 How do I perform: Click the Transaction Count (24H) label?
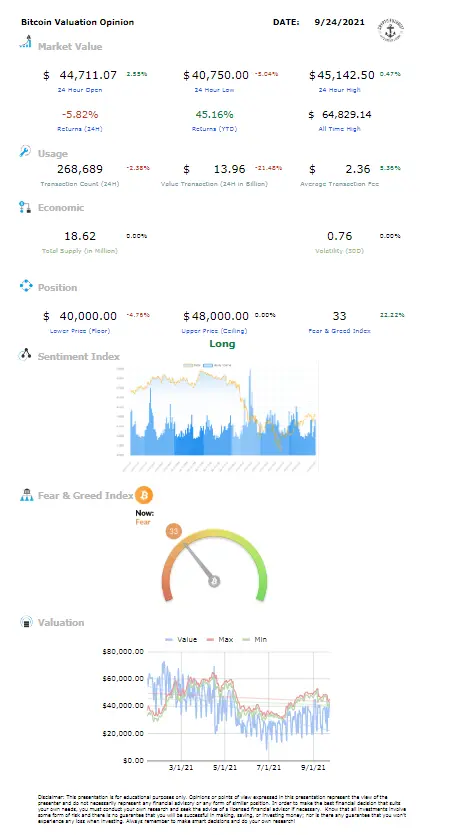80,184
